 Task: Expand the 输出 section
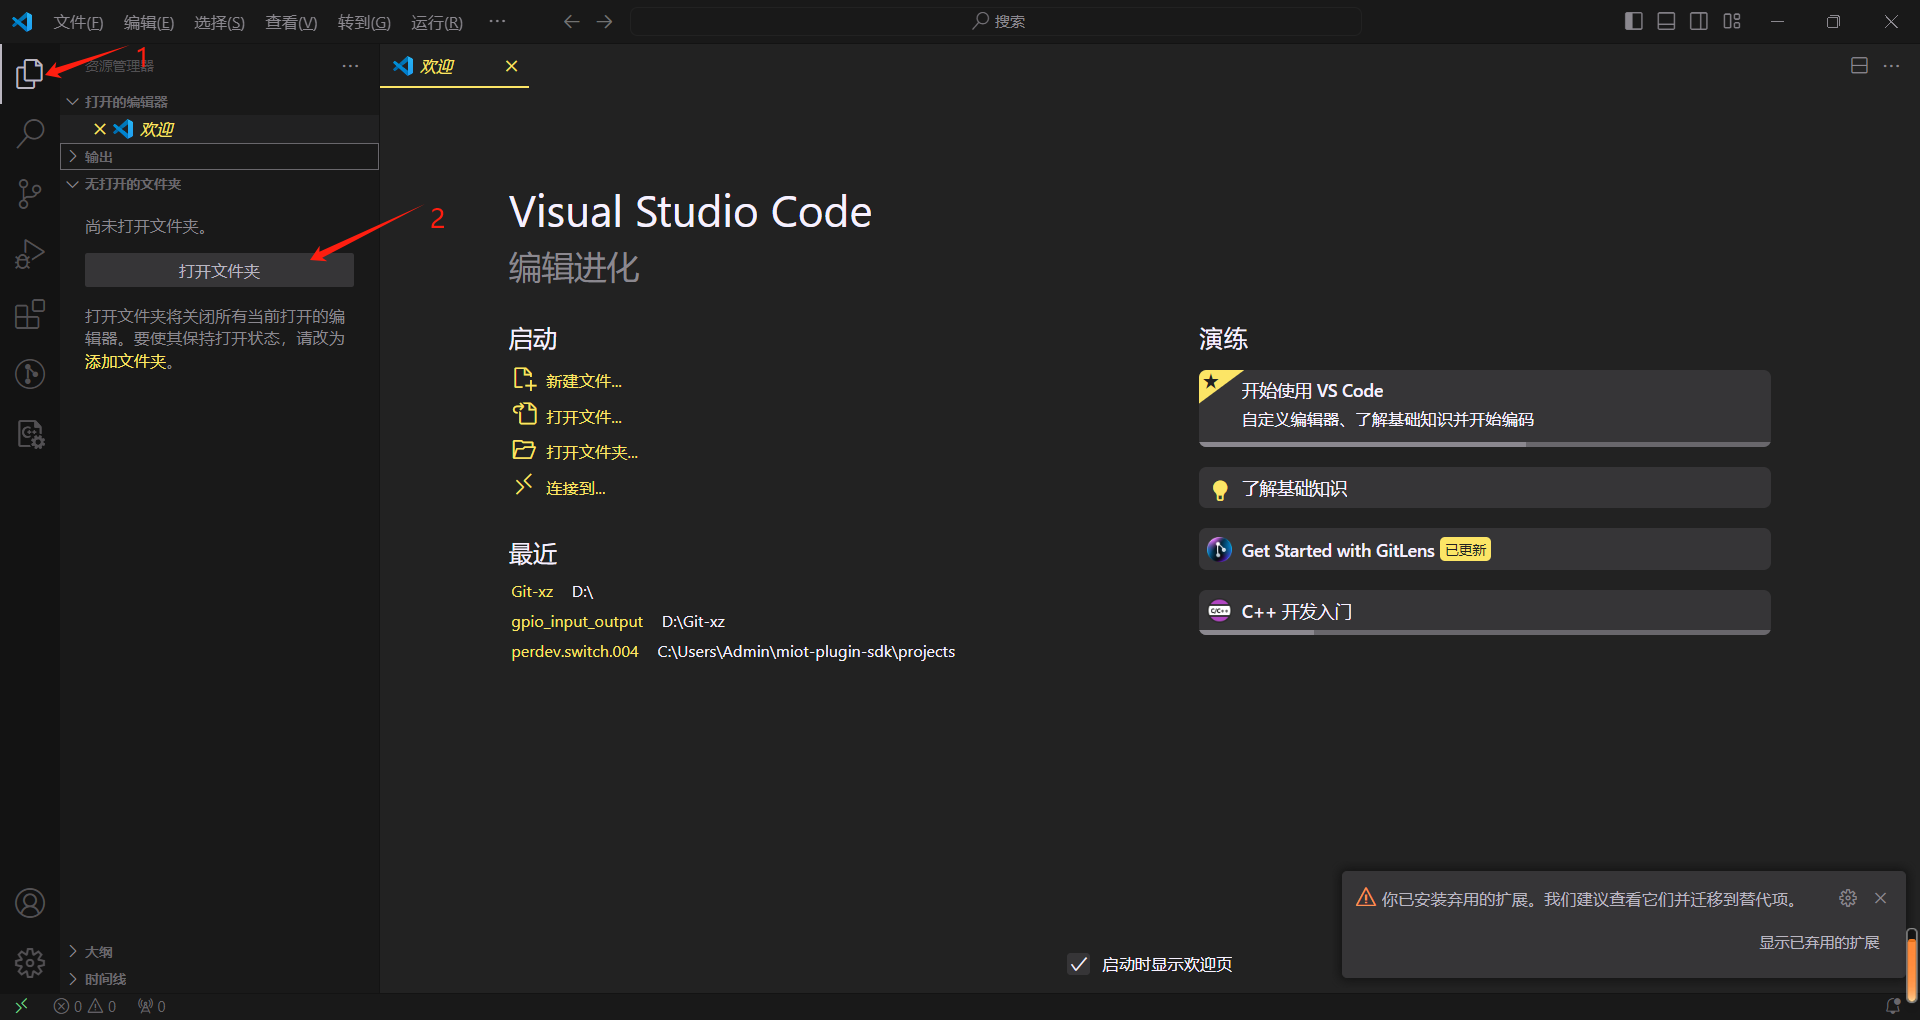(219, 157)
